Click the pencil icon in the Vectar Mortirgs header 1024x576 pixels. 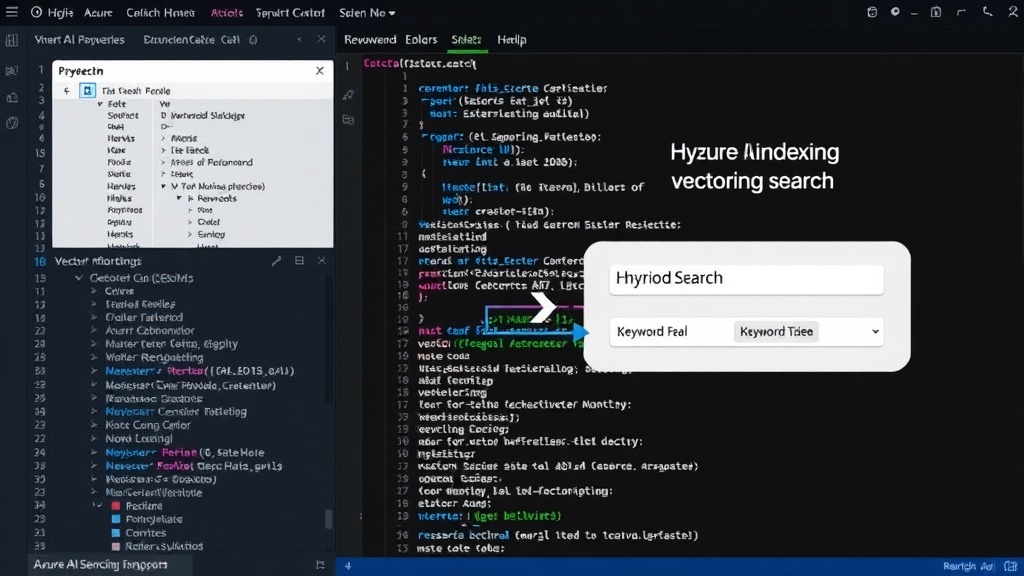[276, 261]
